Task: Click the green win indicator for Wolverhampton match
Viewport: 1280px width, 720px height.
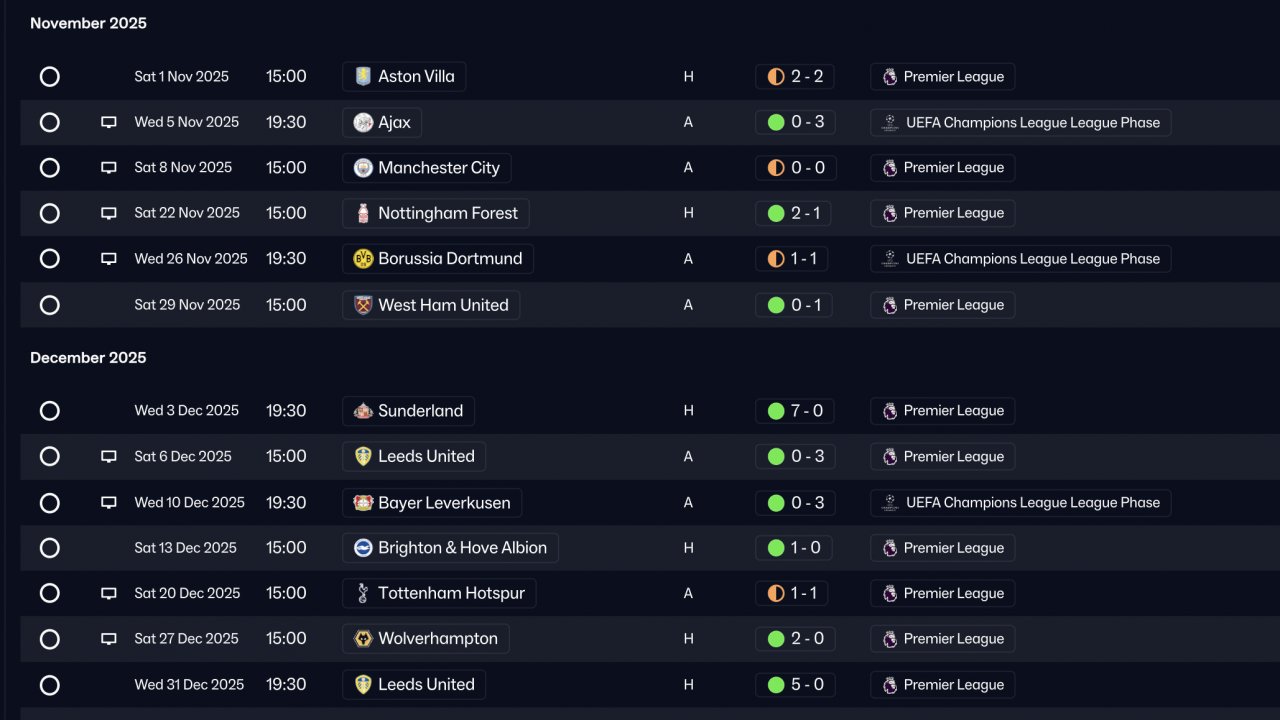Action: (x=776, y=639)
